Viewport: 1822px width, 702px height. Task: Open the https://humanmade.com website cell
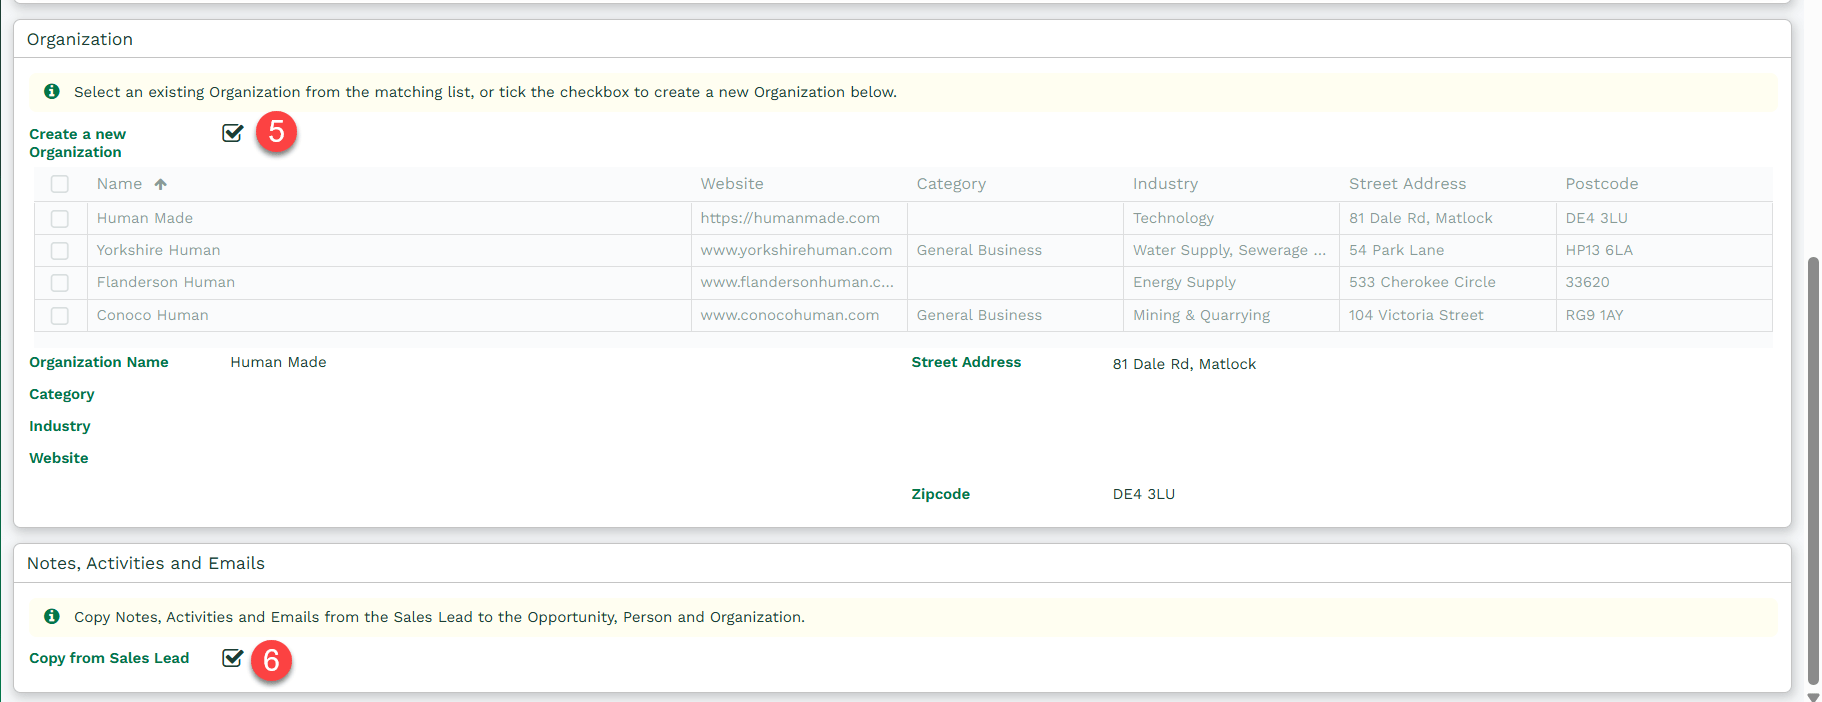click(790, 218)
